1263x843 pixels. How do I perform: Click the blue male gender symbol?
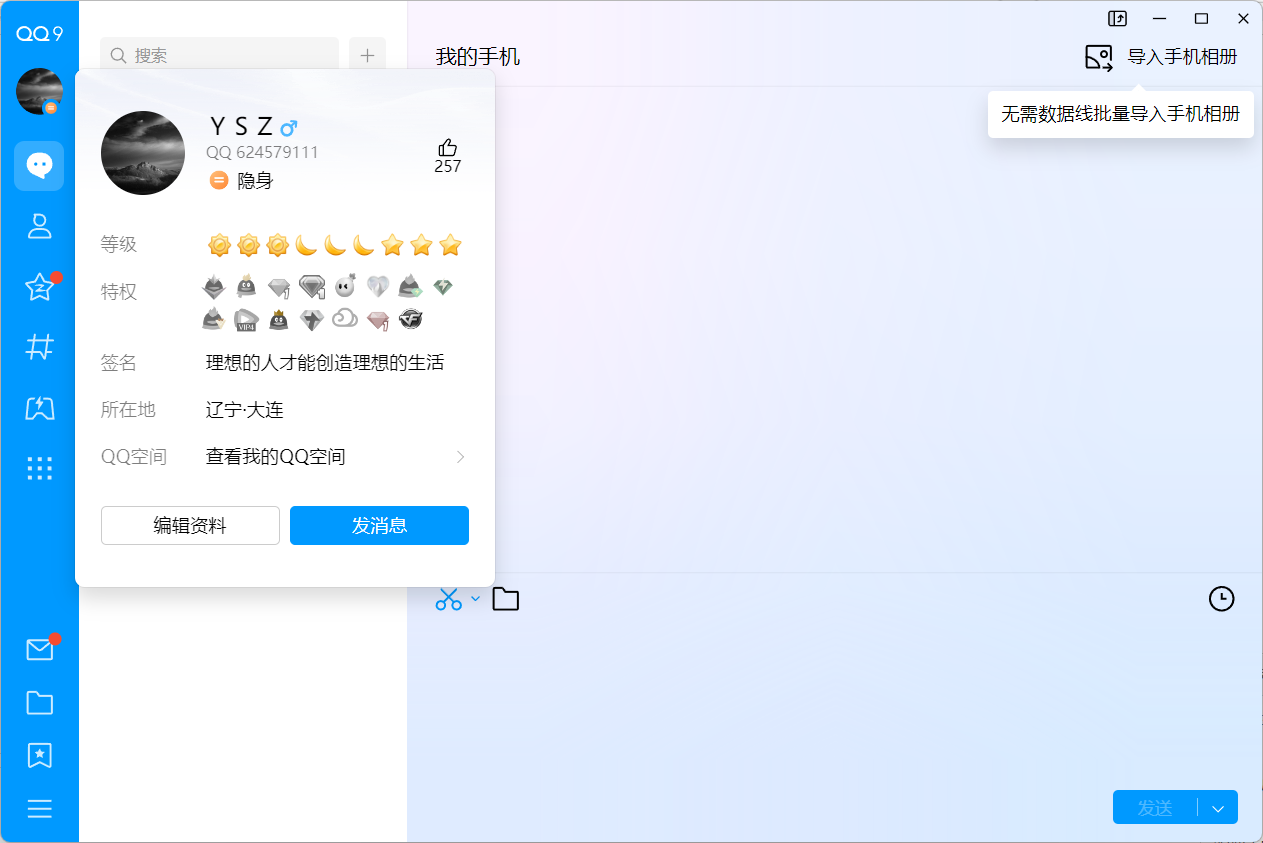288,128
